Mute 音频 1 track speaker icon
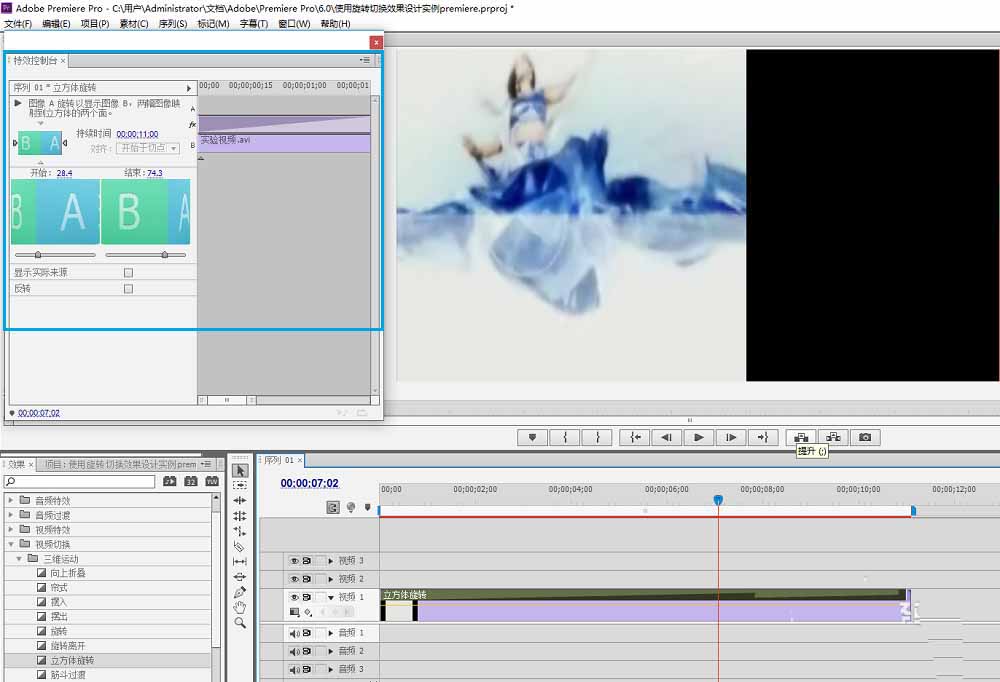Screen dimensions: 1000x682 294,633
